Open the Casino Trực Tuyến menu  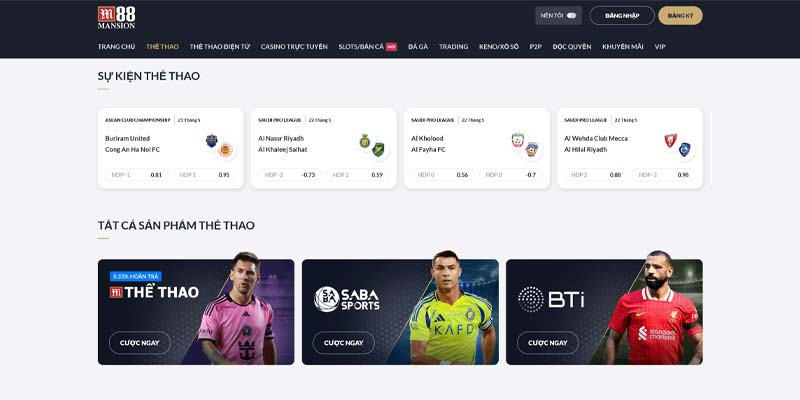[294, 46]
